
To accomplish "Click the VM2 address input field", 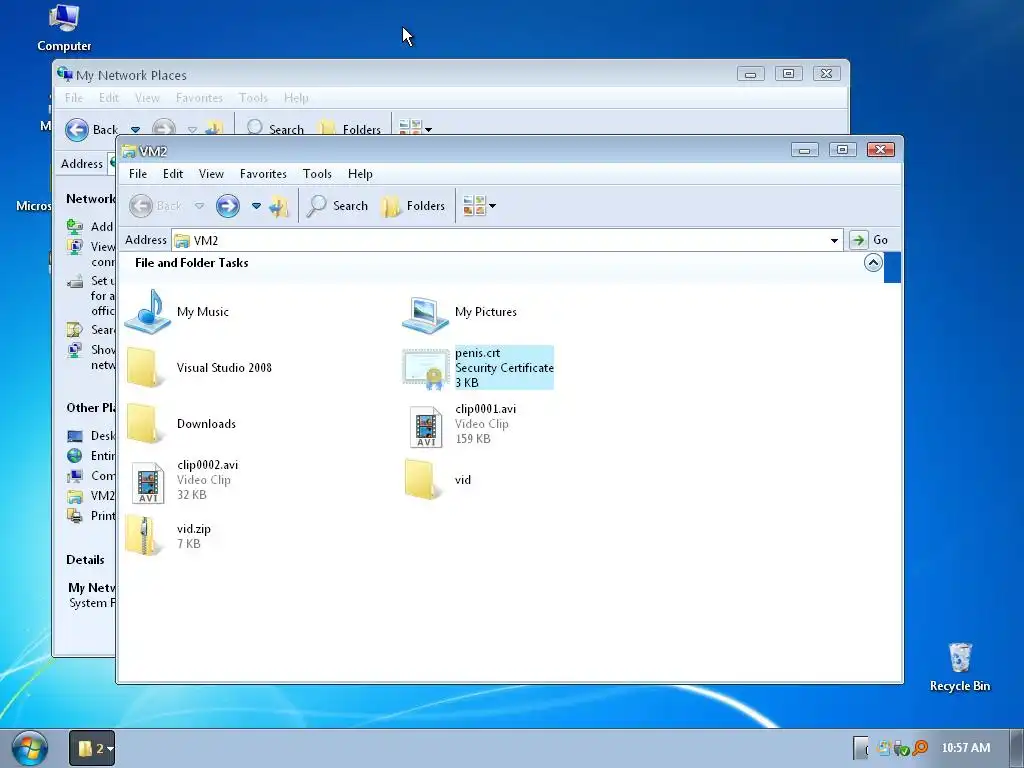I will tap(507, 240).
